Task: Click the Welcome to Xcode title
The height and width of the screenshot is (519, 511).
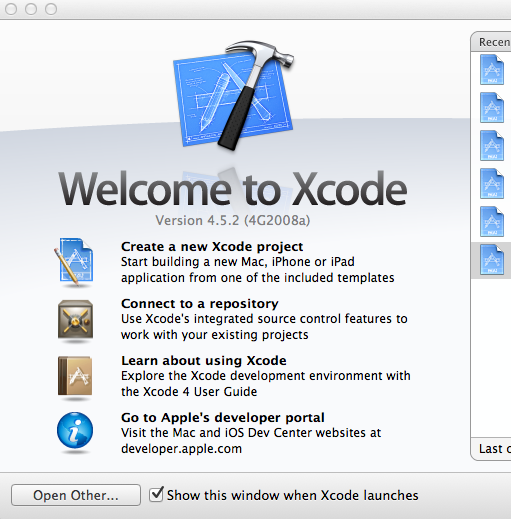Action: pyautogui.click(x=233, y=189)
